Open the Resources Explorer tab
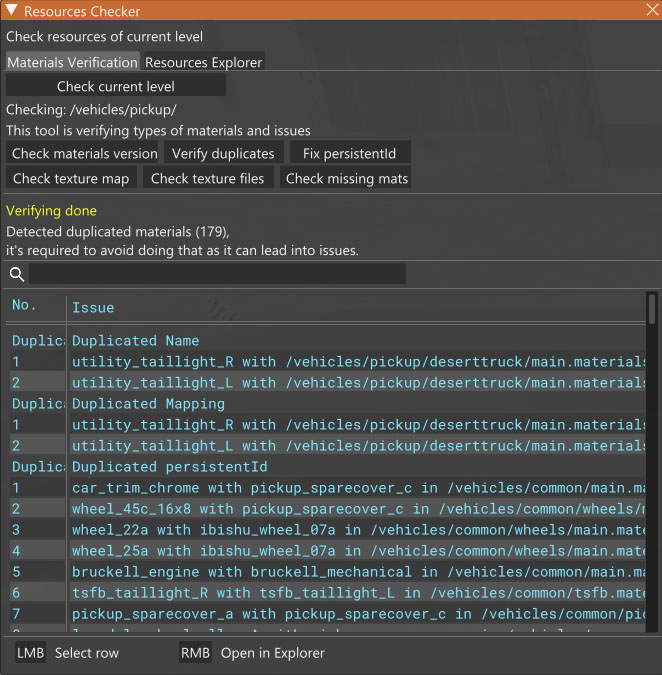 point(204,62)
